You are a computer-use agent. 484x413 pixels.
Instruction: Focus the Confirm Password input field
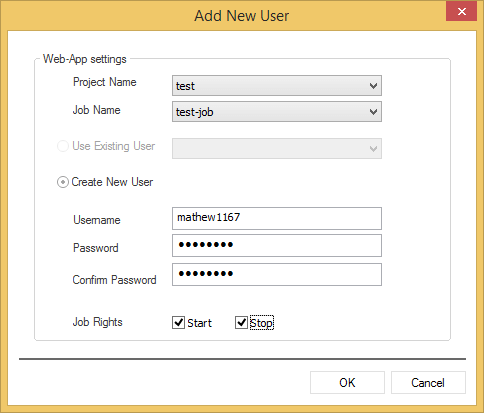pyautogui.click(x=277, y=275)
